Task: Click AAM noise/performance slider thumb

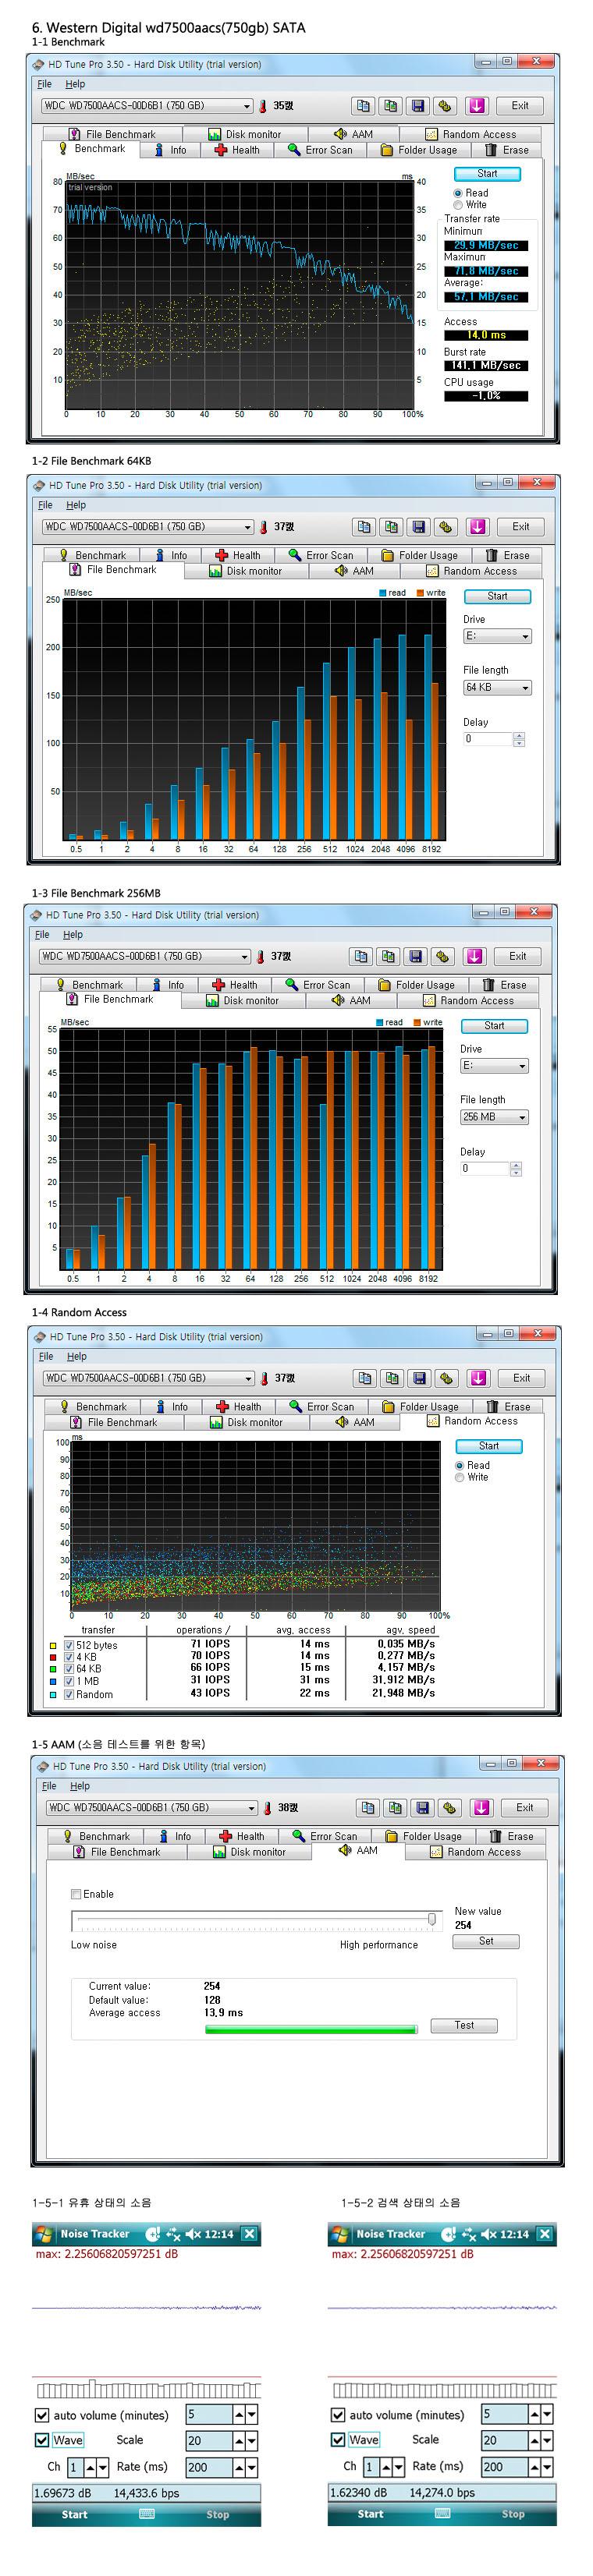Action: click(432, 1919)
